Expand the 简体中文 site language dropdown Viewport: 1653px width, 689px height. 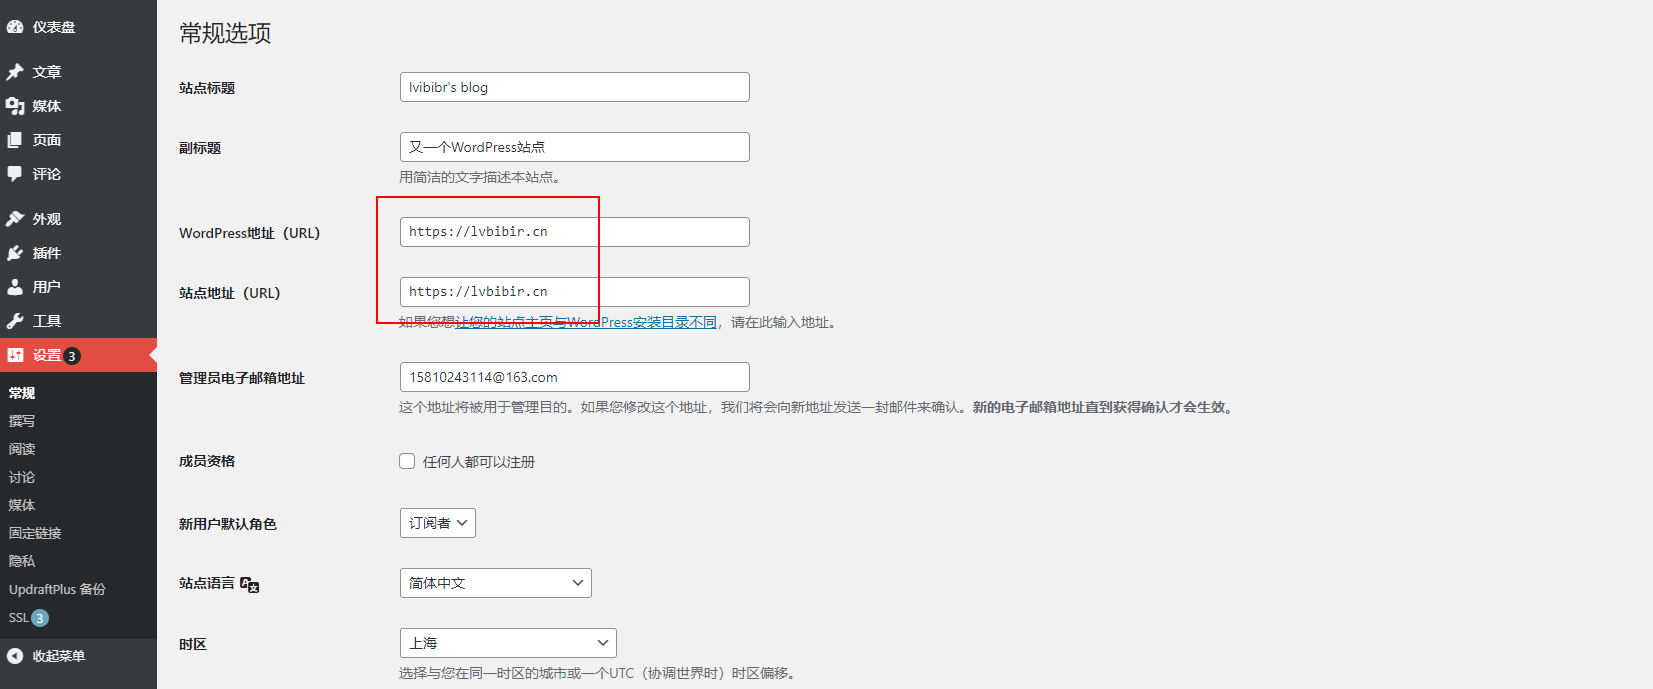click(x=495, y=583)
